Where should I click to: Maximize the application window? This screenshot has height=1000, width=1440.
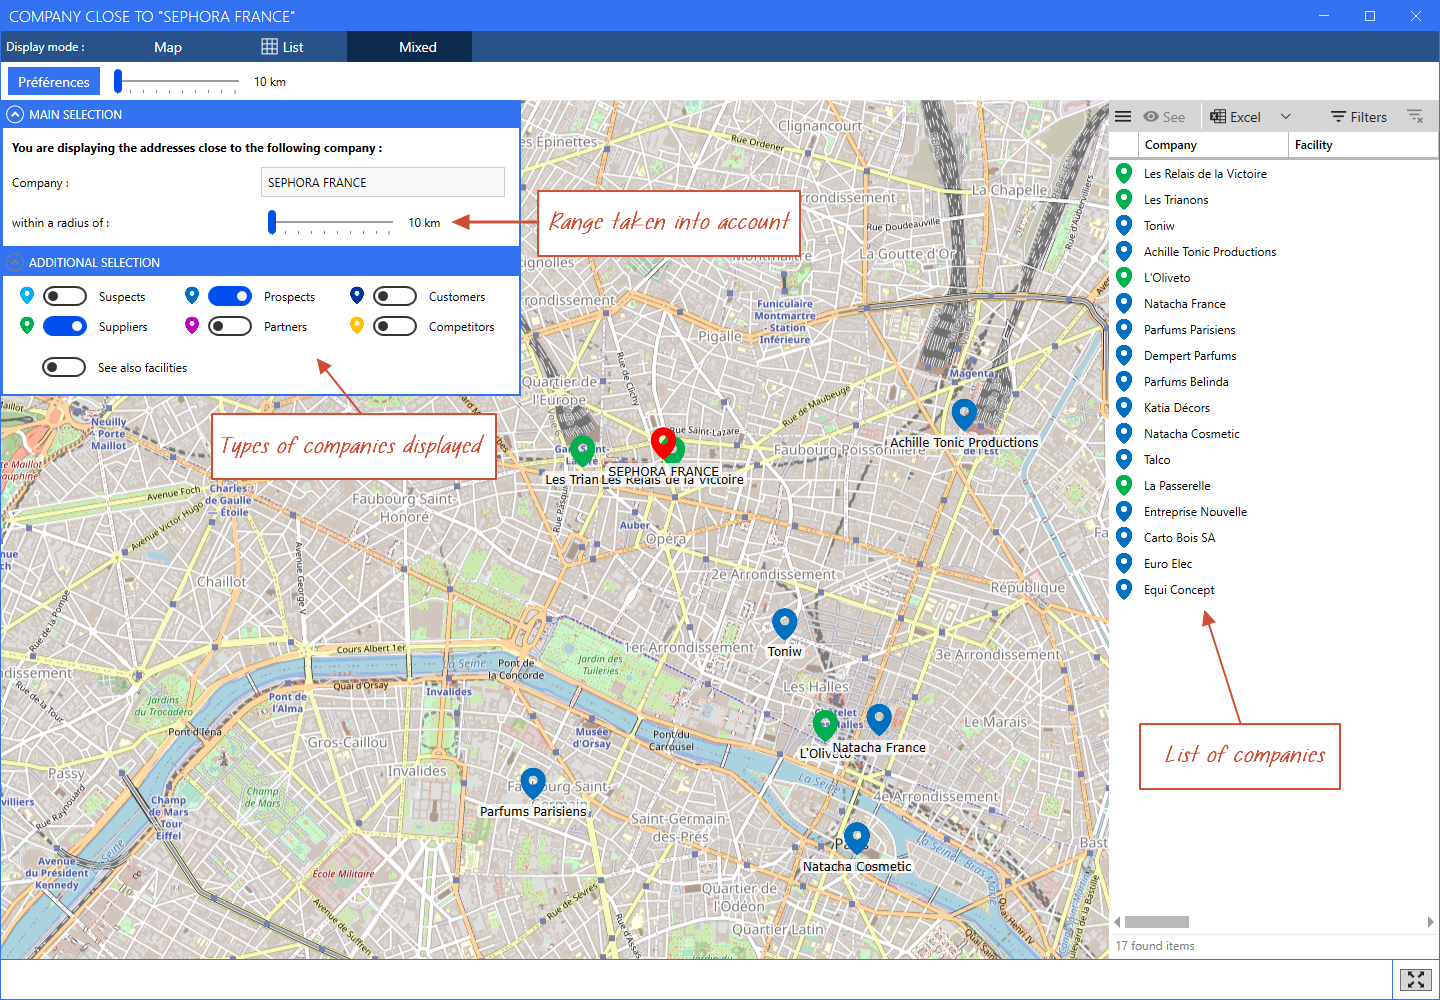point(1370,16)
